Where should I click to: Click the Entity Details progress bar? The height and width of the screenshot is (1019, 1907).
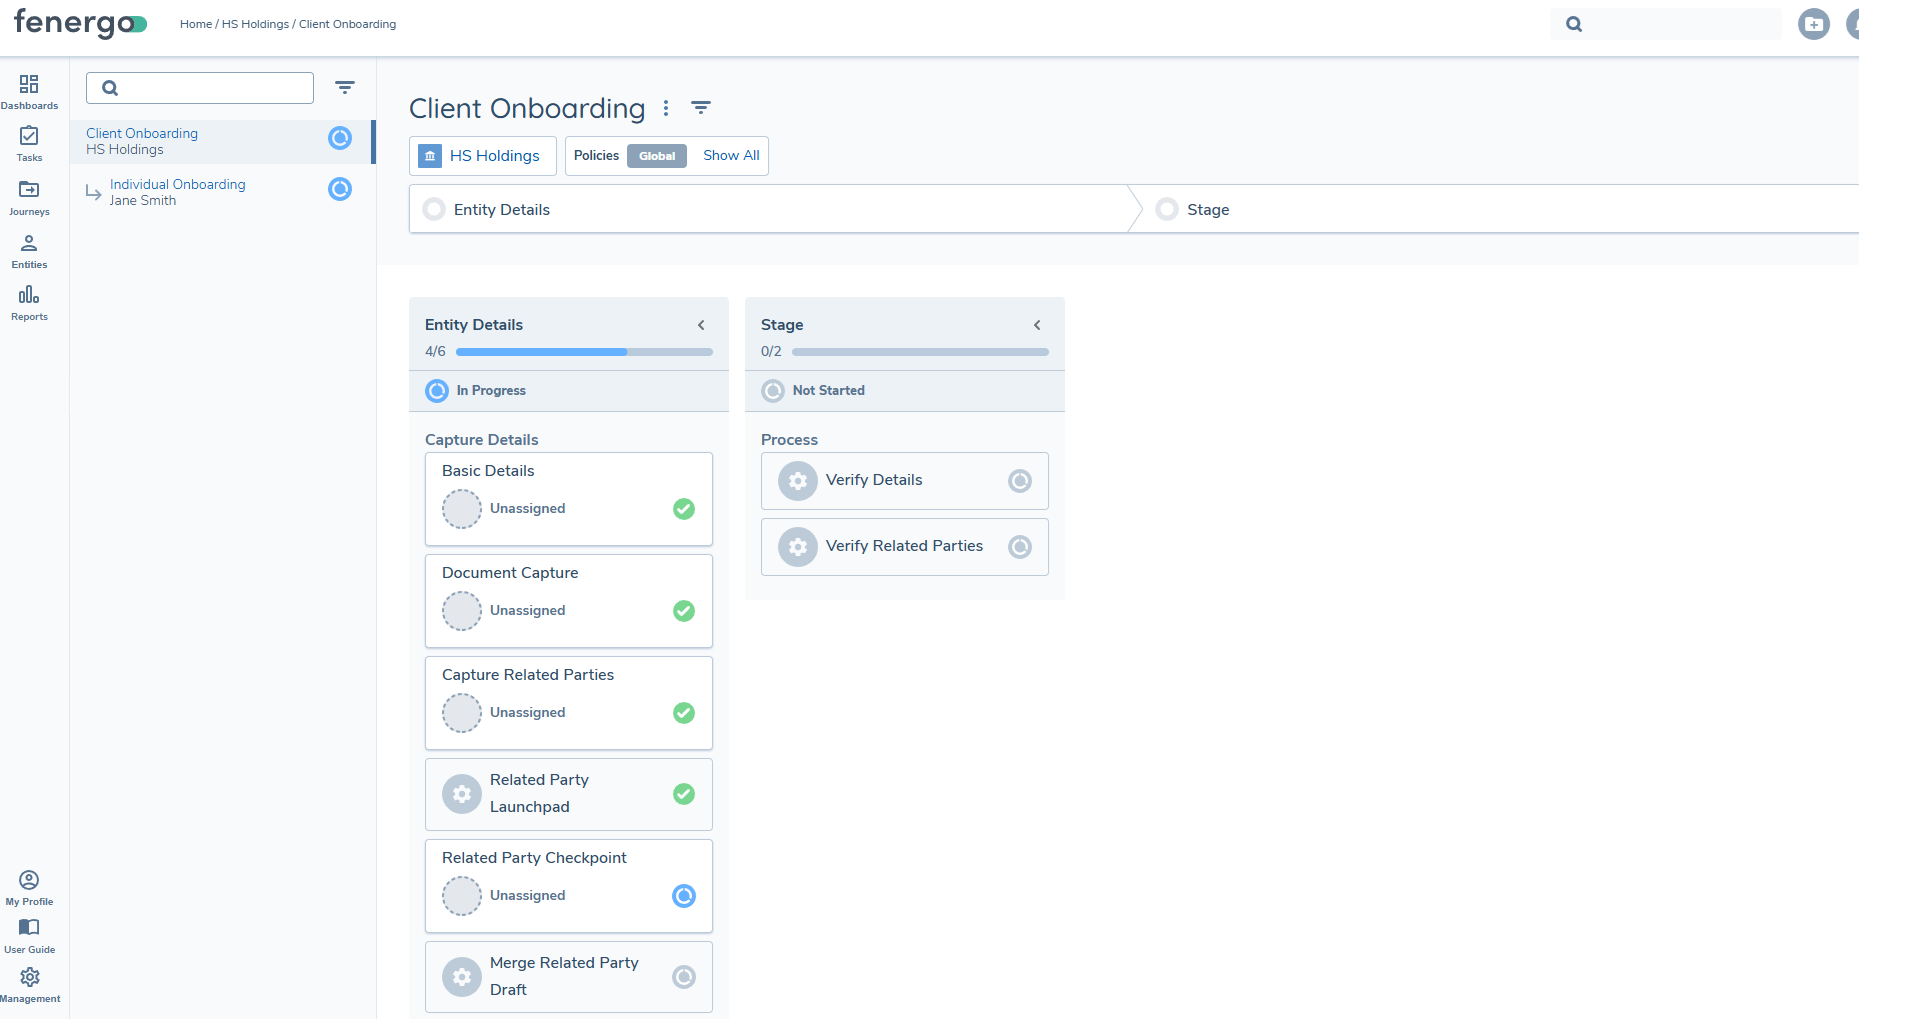584,352
